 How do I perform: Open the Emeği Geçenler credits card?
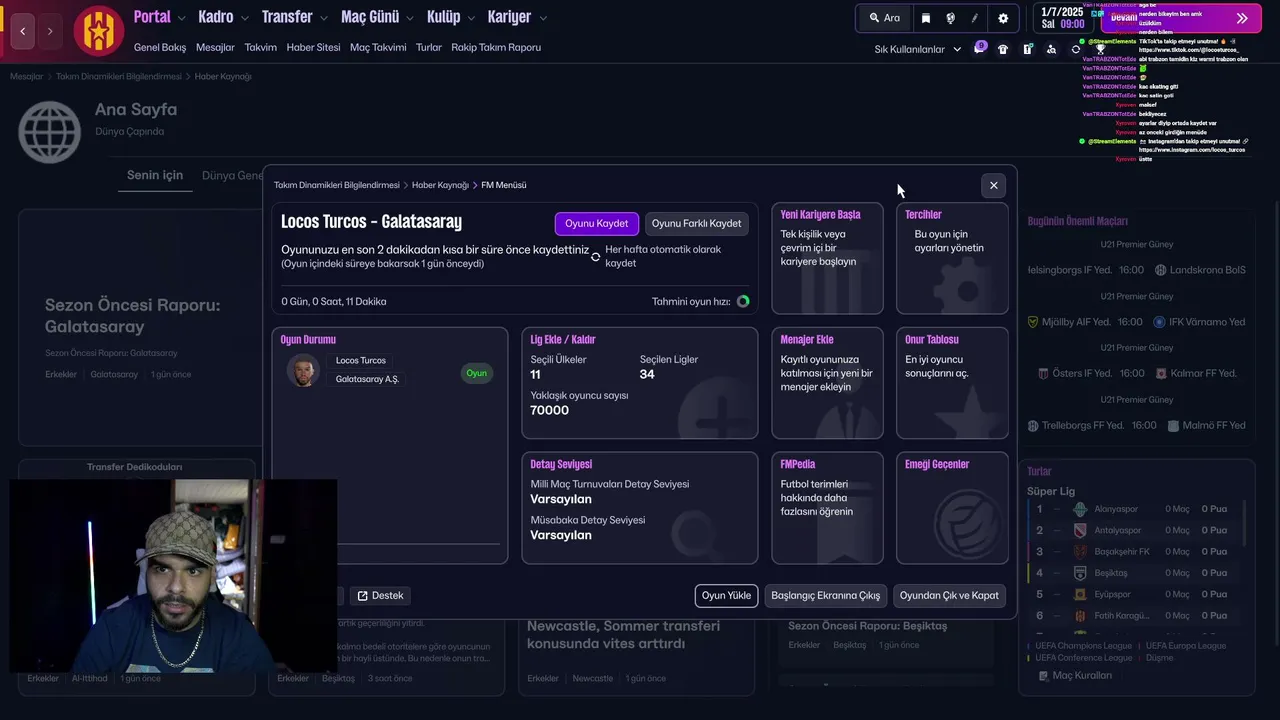[952, 508]
